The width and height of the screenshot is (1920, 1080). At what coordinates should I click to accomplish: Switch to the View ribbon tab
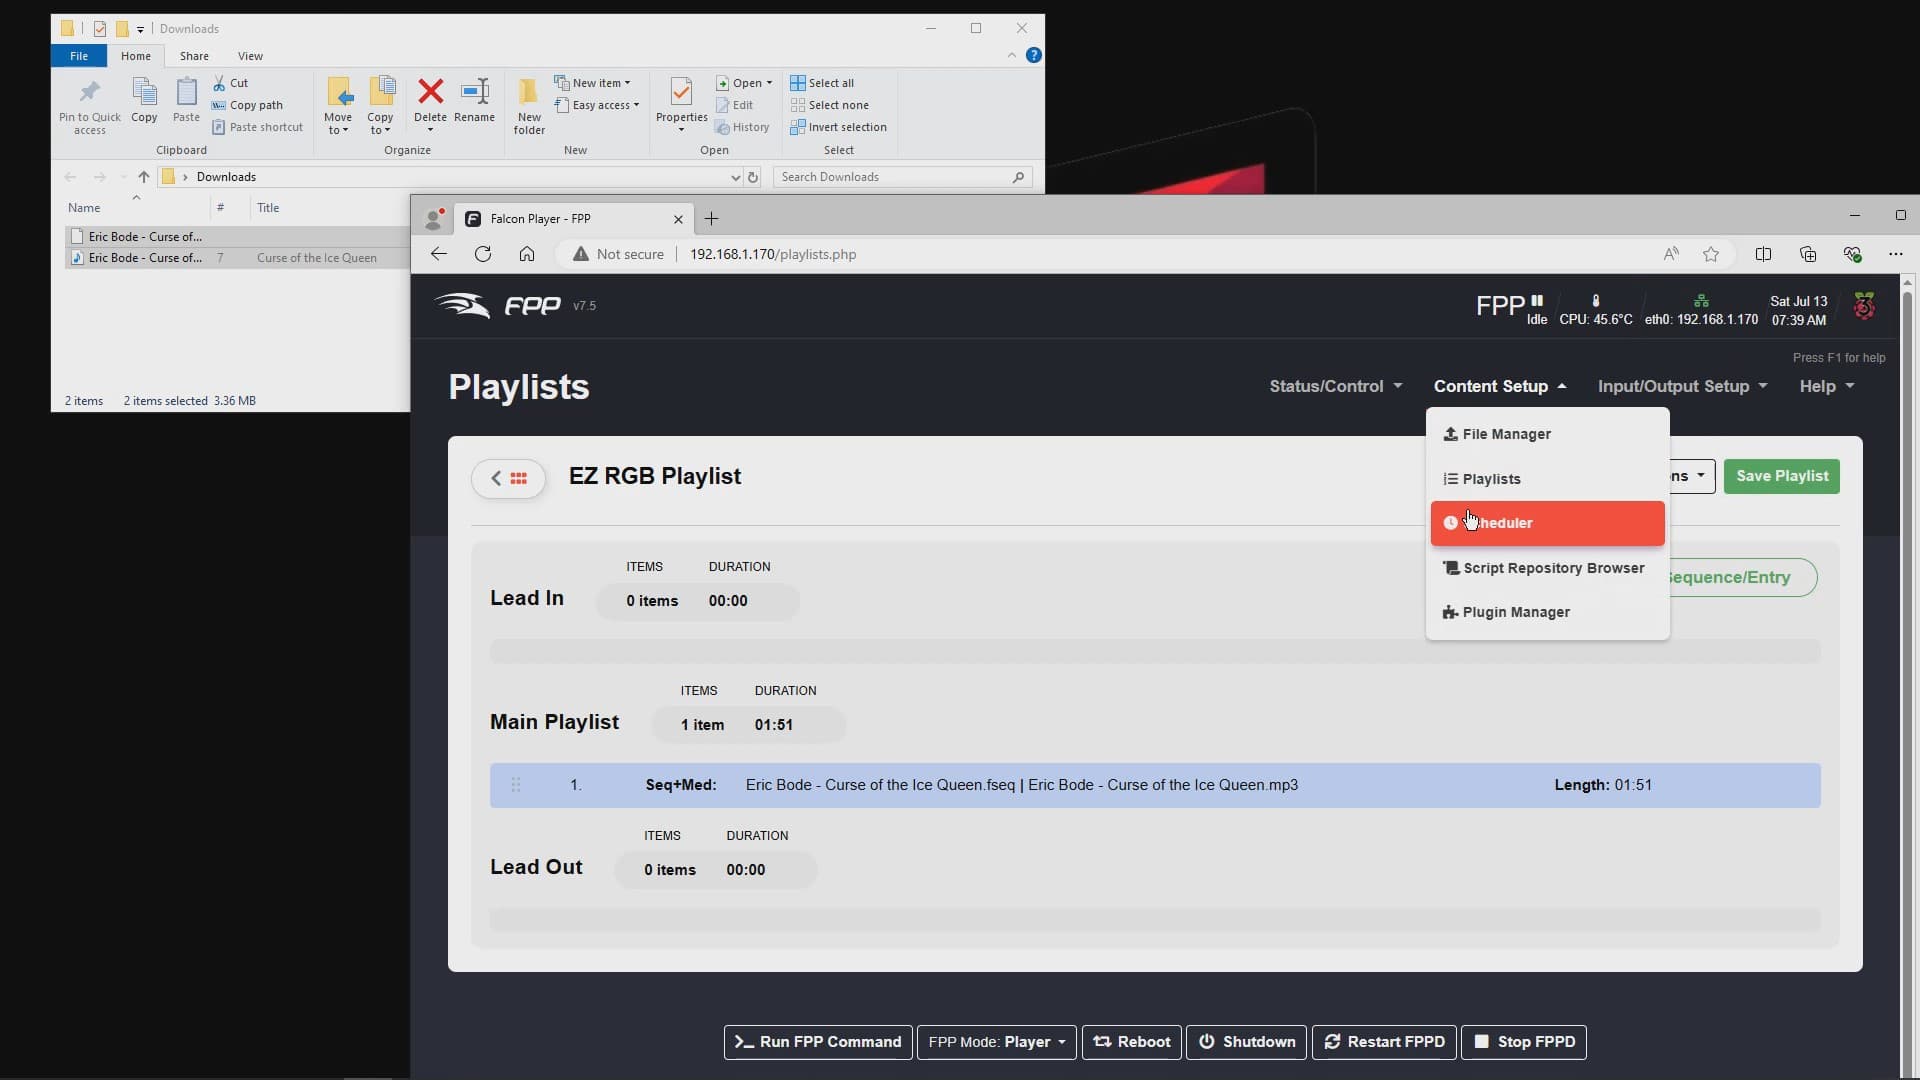250,56
